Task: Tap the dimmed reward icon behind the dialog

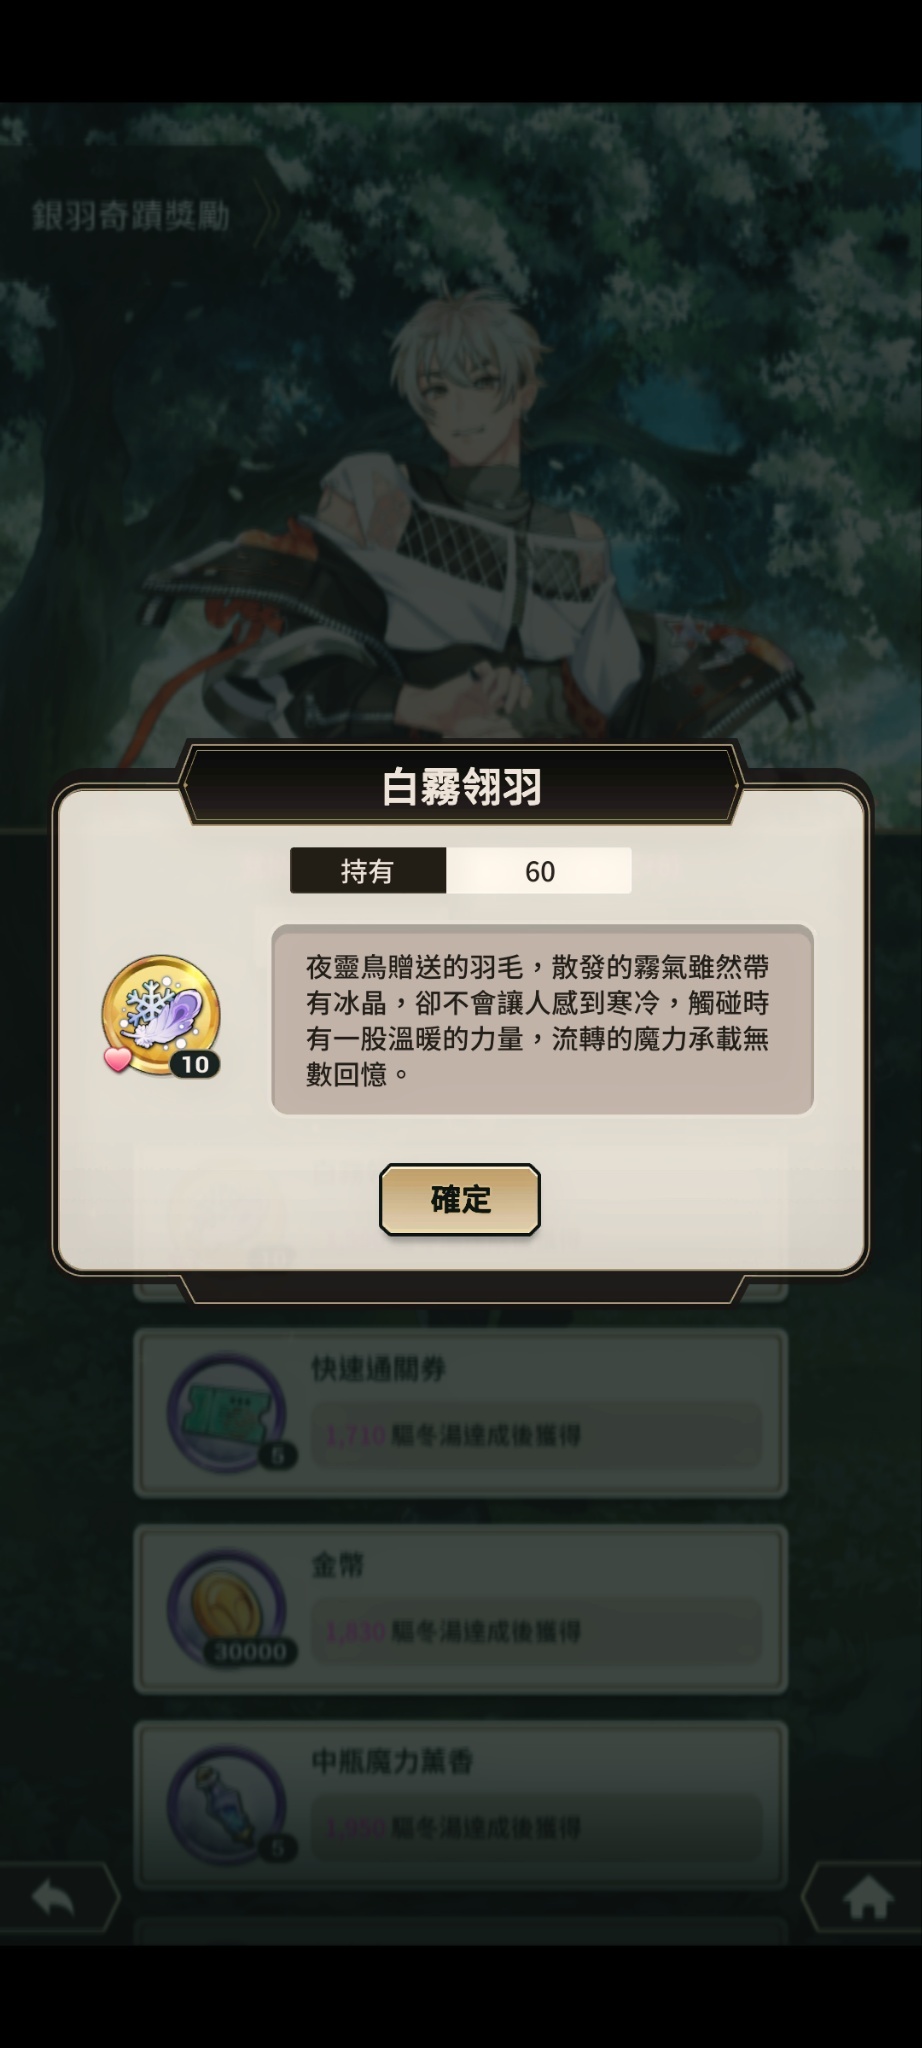Action: point(227,1218)
